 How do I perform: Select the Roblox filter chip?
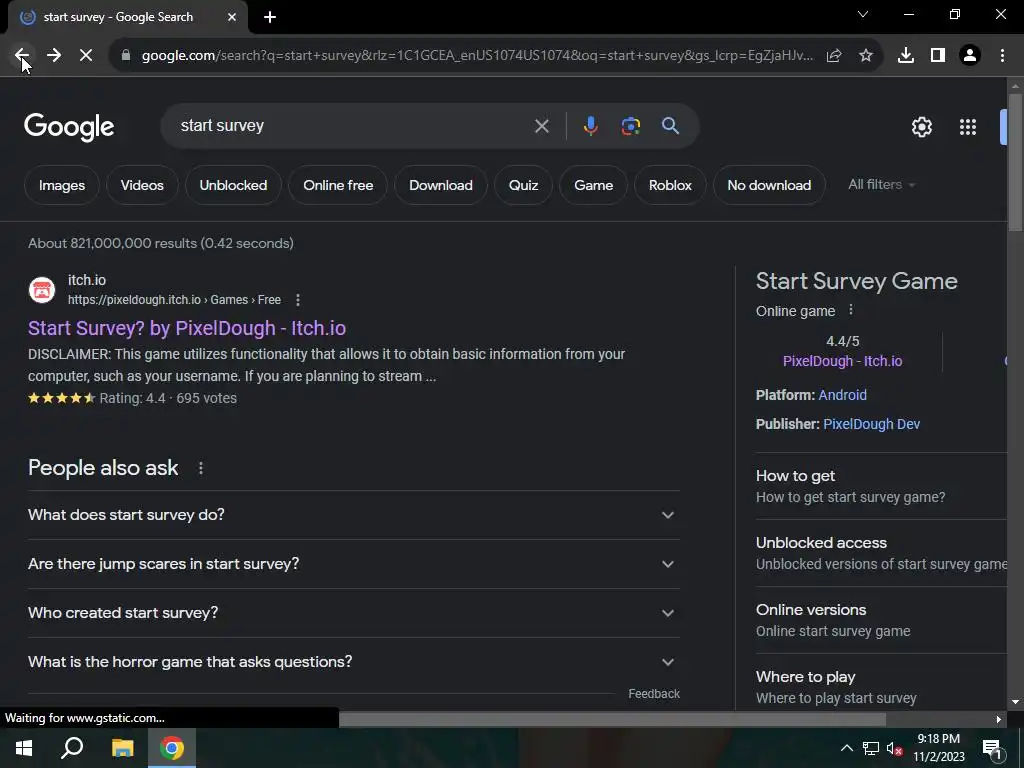pos(670,185)
